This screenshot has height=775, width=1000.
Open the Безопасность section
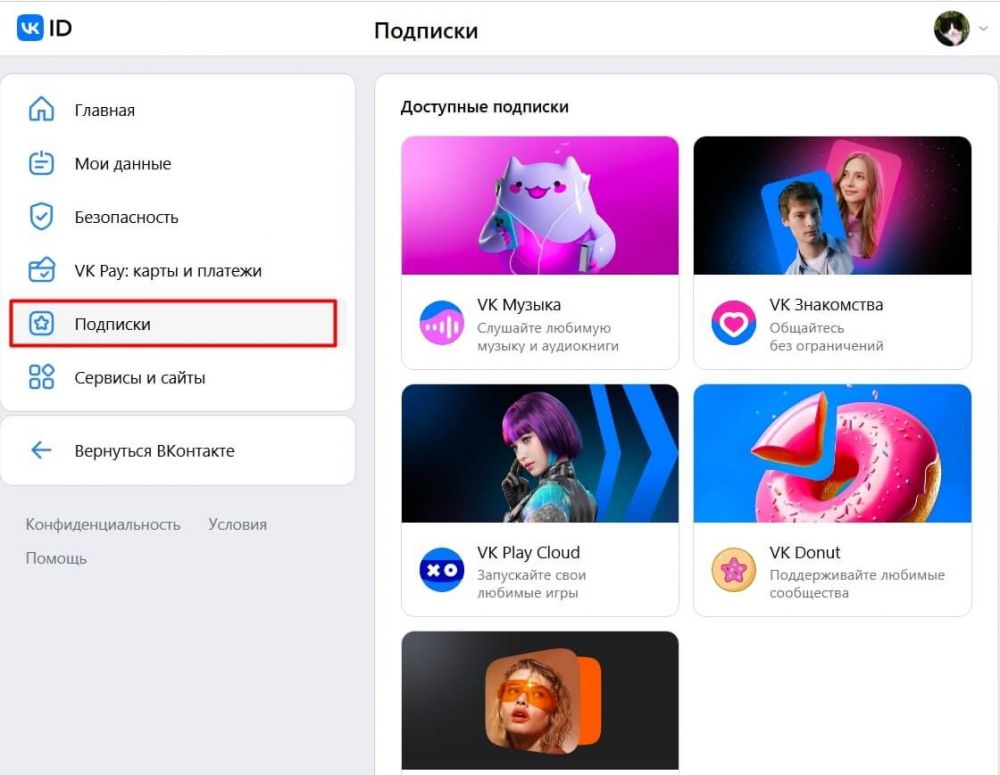[x=126, y=218]
